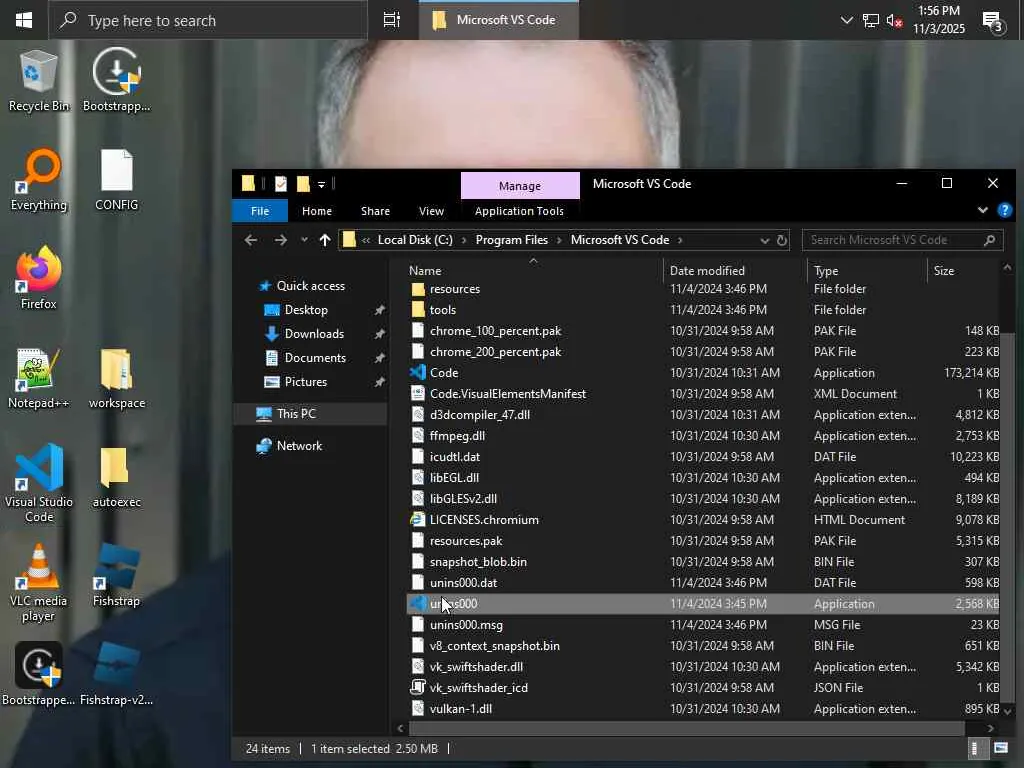Open the address bar history dropdown
This screenshot has height=768, width=1024.
764,240
